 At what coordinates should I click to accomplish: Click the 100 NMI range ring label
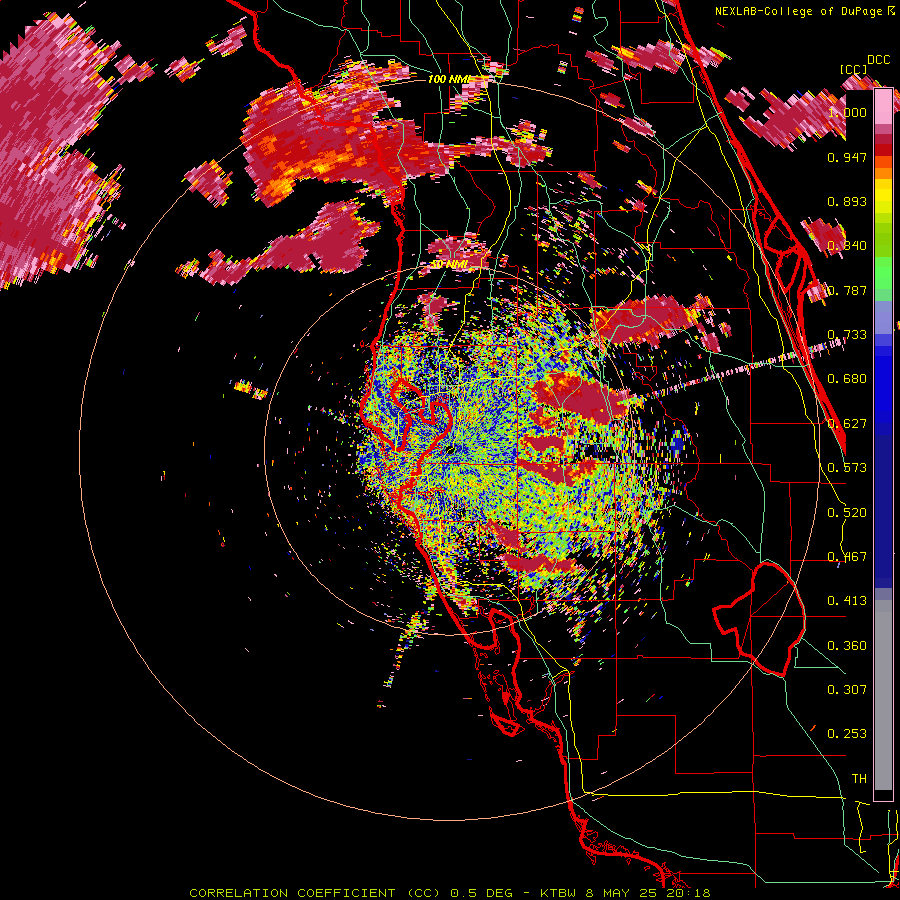tap(449, 79)
